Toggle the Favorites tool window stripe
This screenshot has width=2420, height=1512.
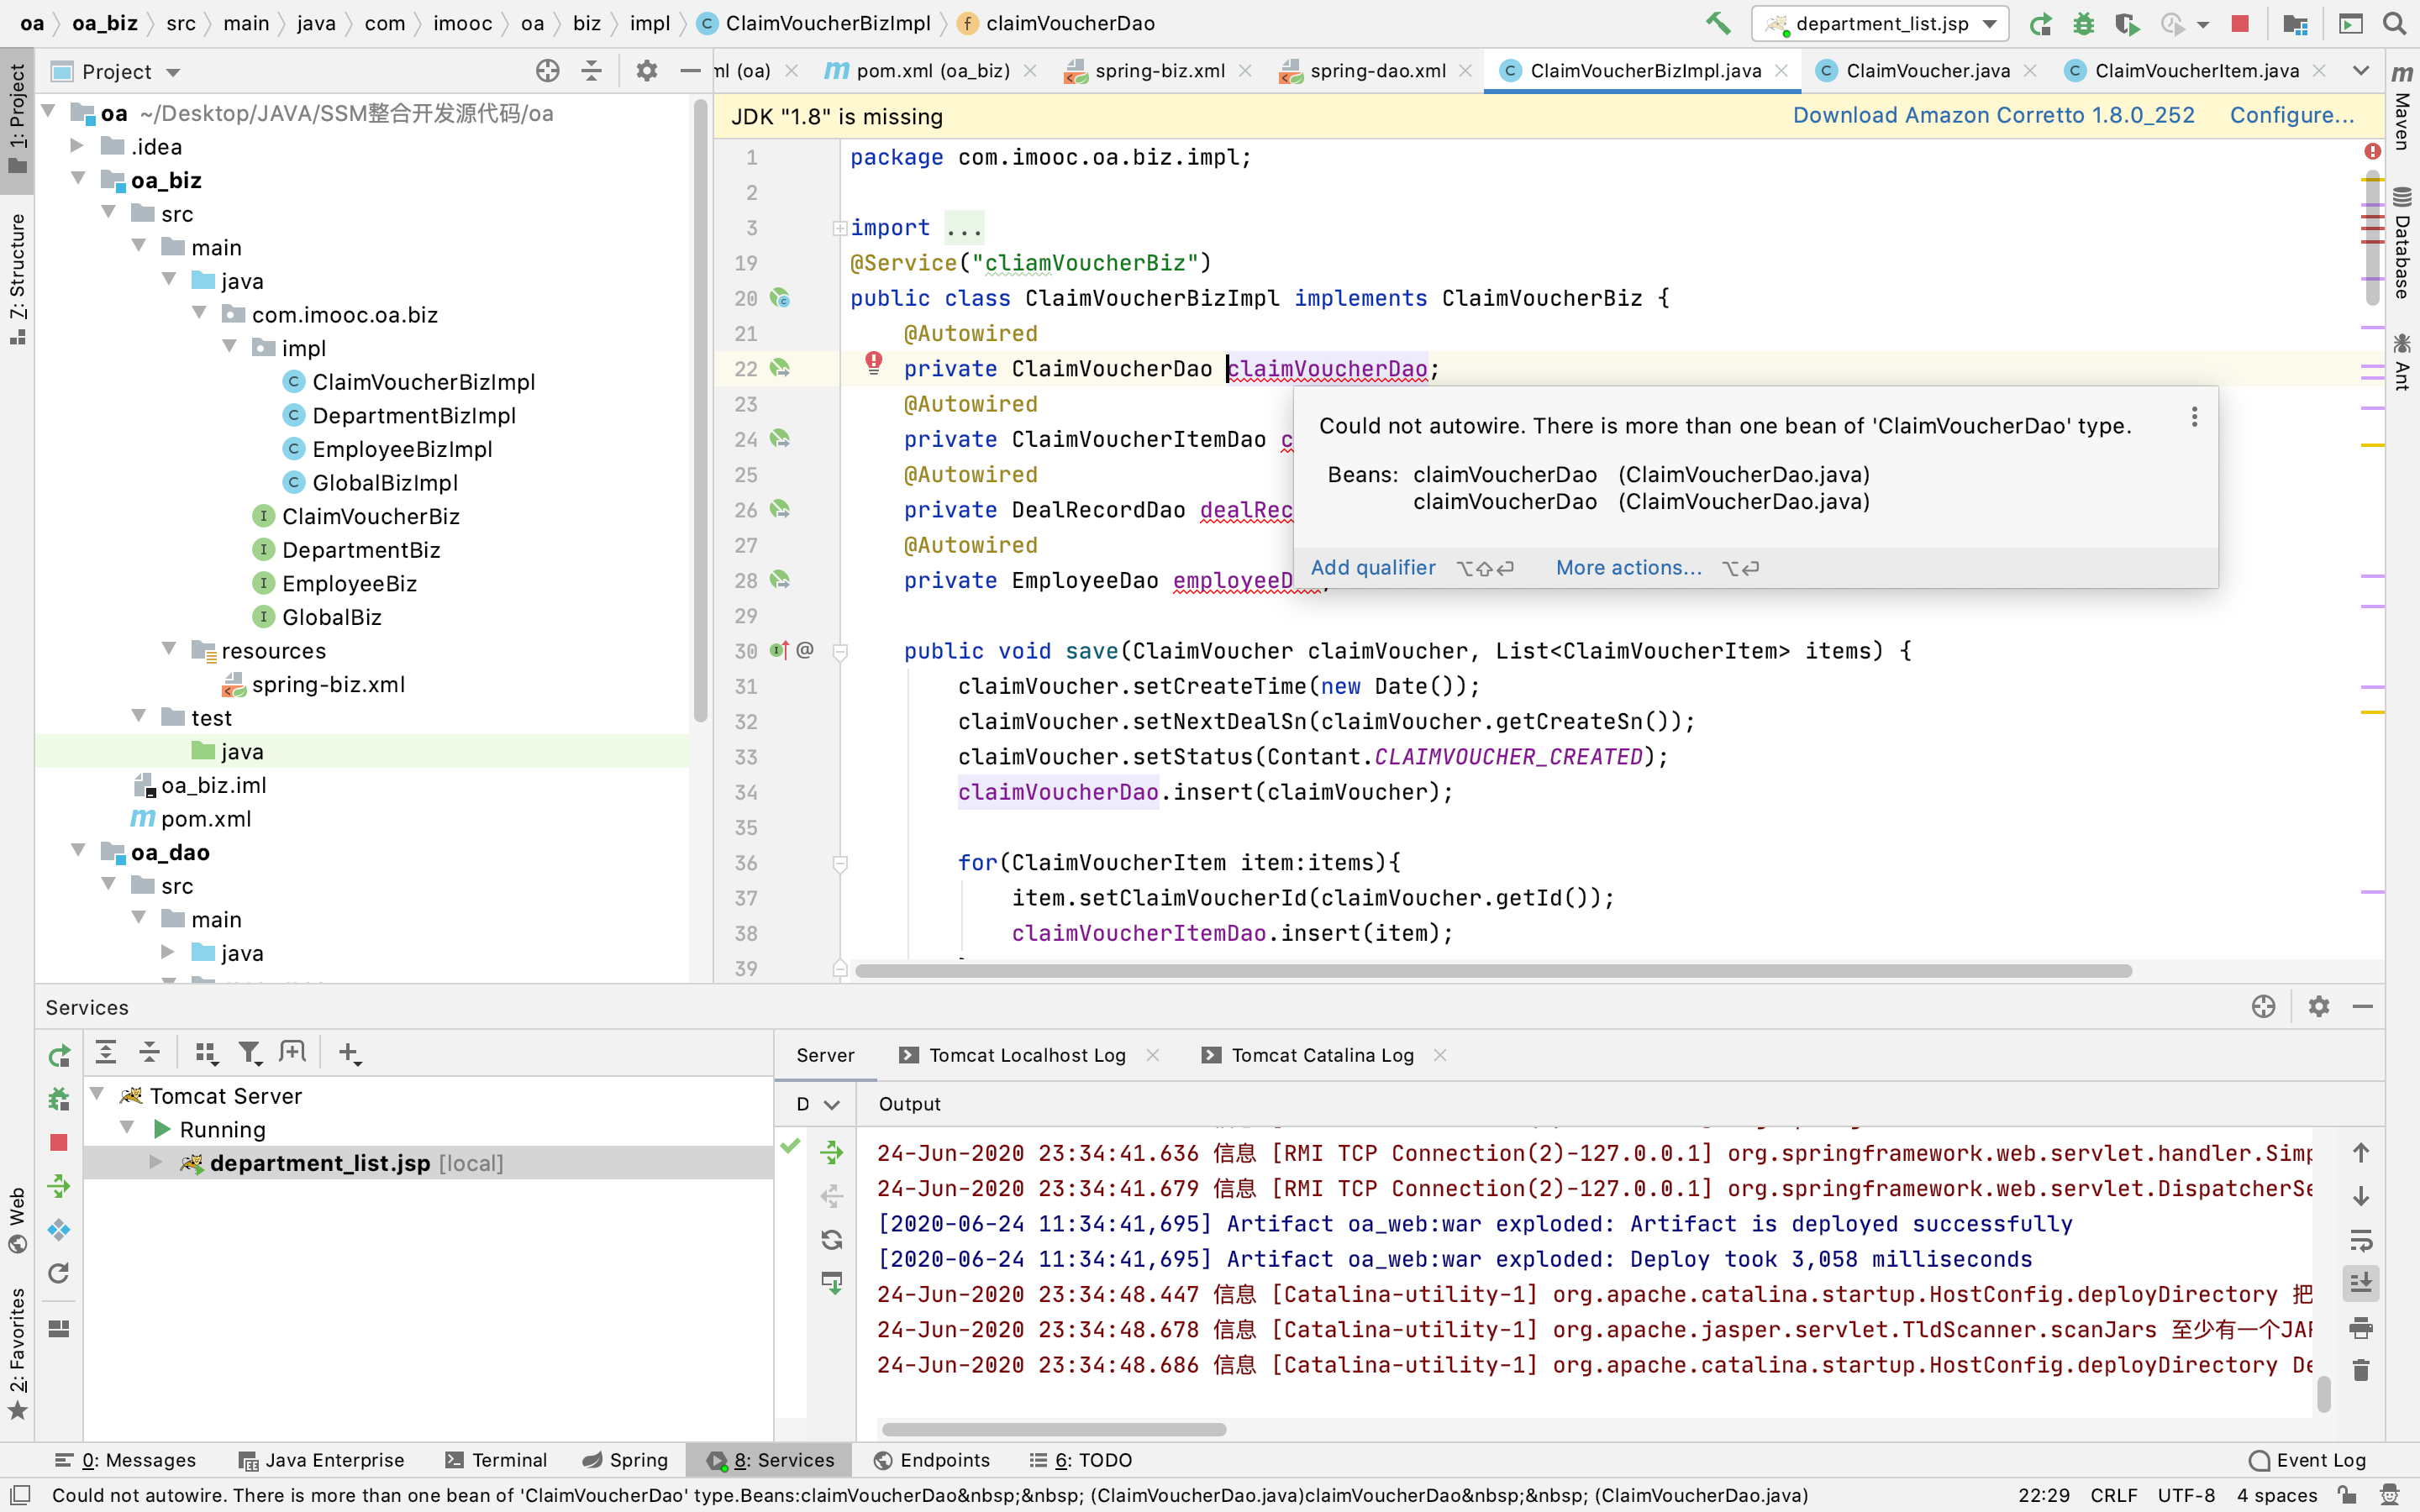(x=17, y=1355)
